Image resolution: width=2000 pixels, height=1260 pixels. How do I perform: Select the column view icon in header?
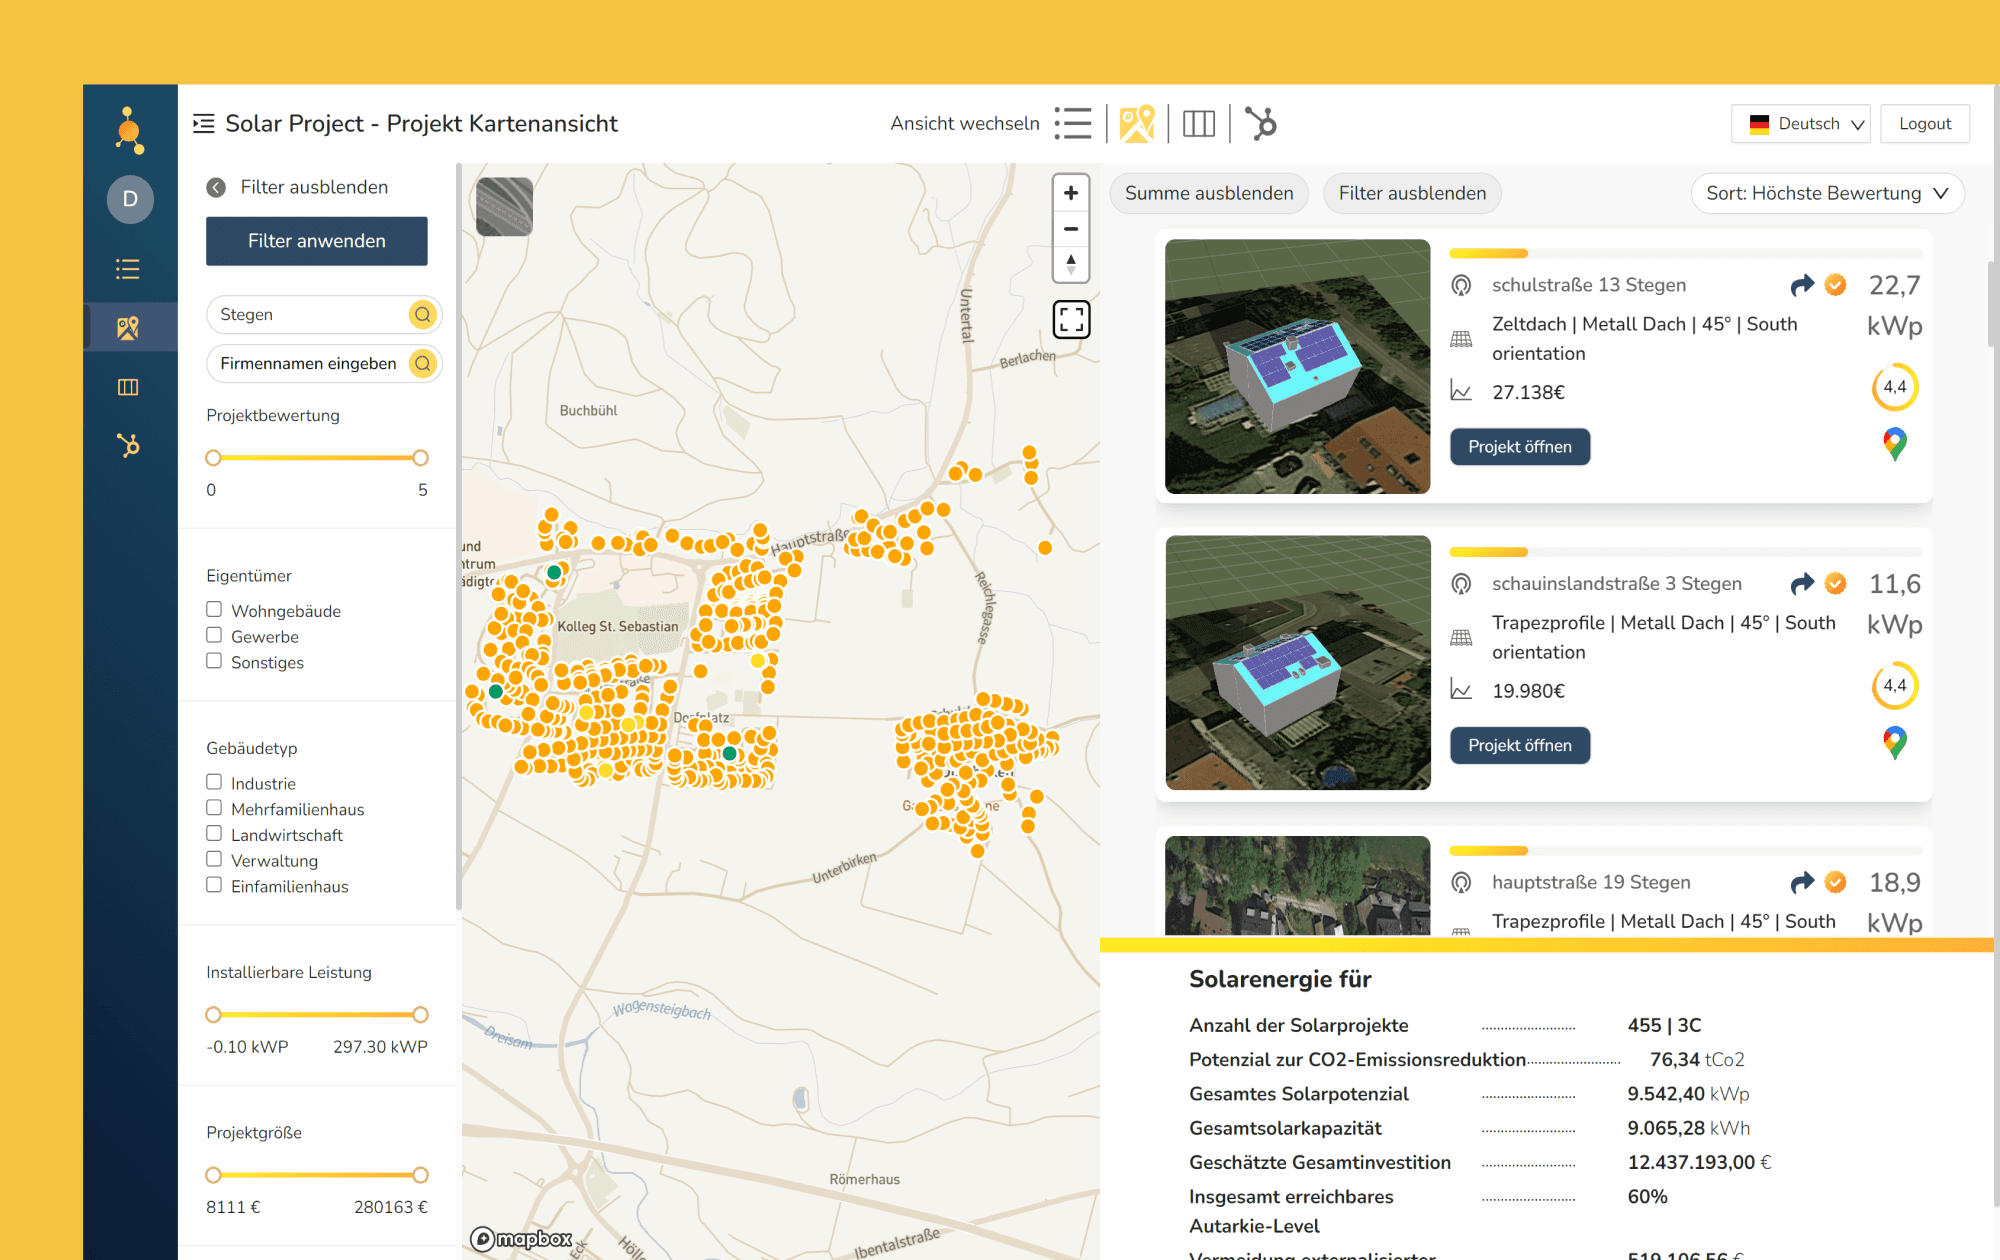[x=1198, y=124]
